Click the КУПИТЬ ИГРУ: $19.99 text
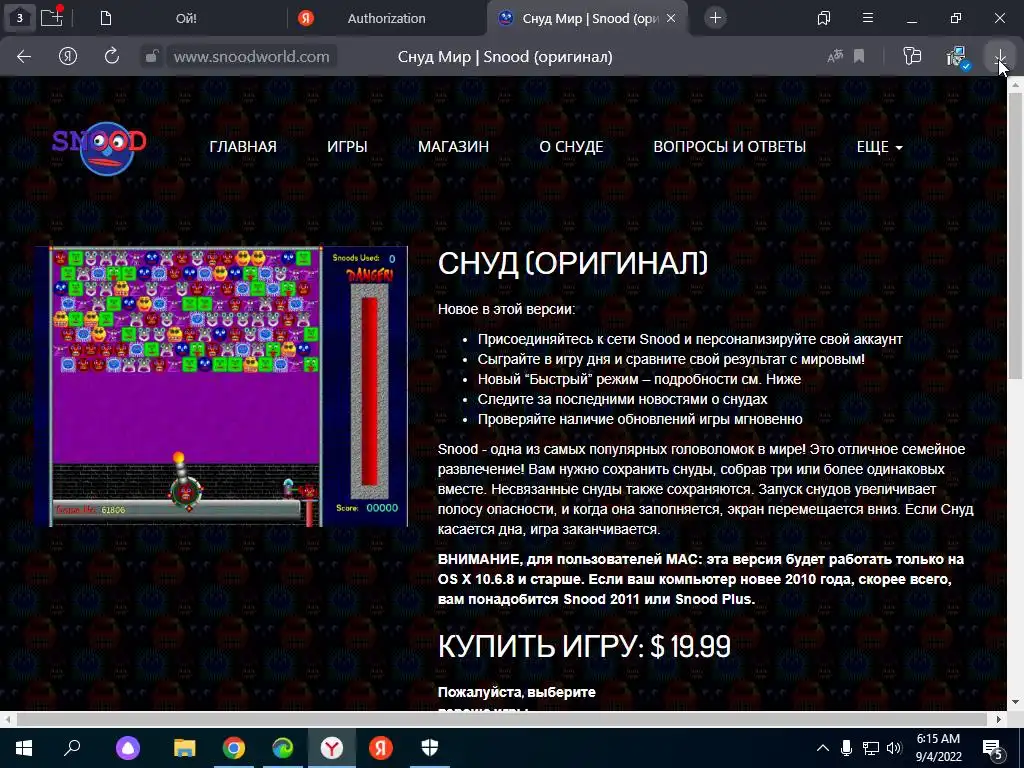The image size is (1024, 768). [584, 647]
